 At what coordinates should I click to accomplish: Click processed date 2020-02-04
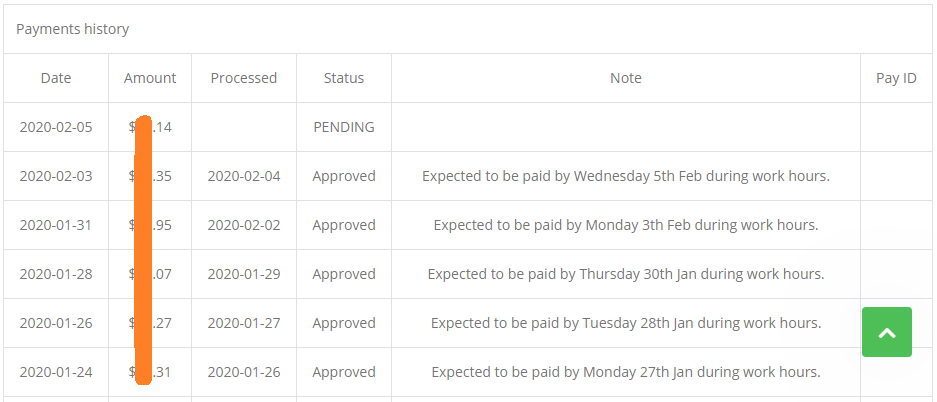click(x=244, y=176)
